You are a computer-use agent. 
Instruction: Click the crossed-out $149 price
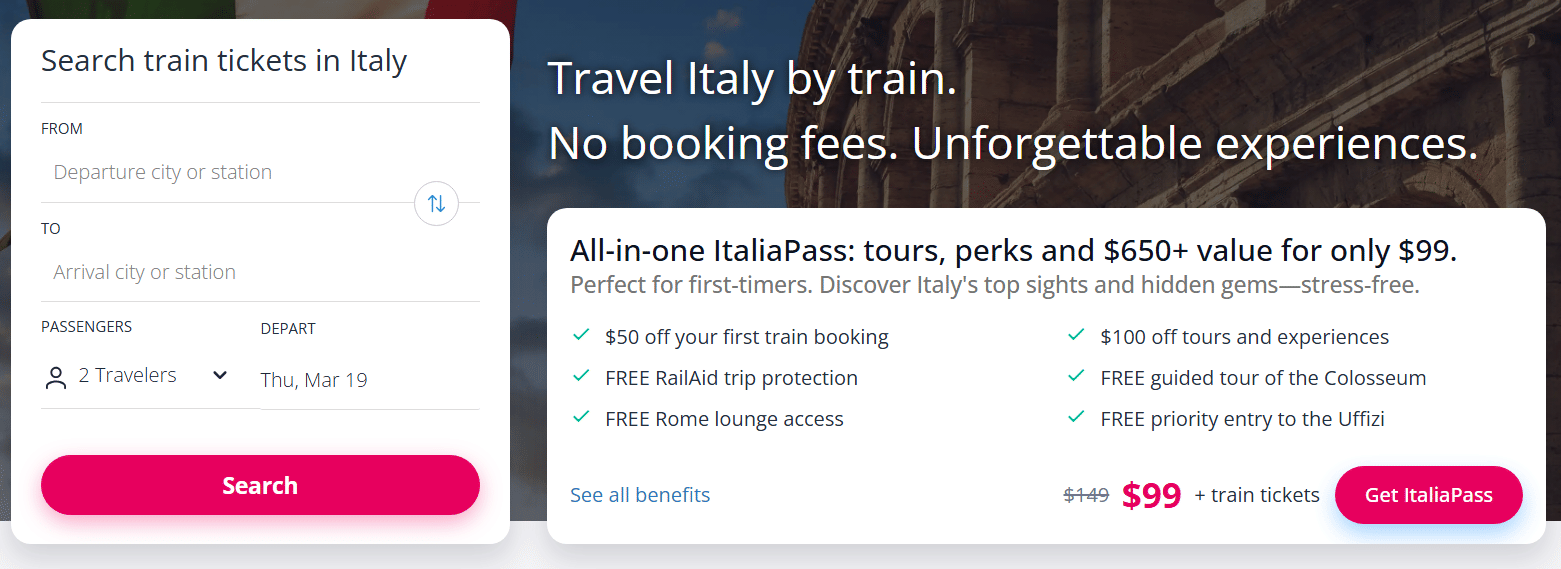(1086, 494)
